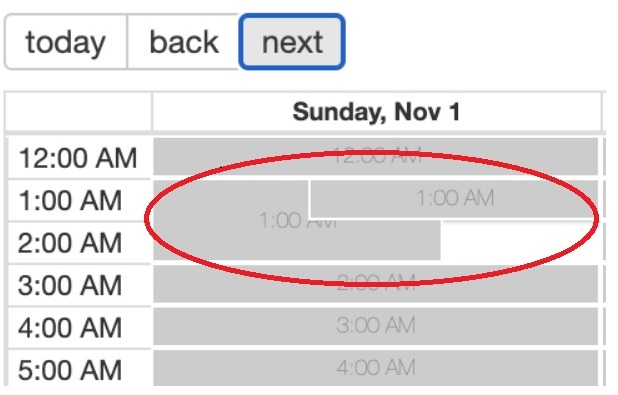Click the 4:00 AM time gutter label
Image resolution: width=618 pixels, height=395 pixels.
(70, 328)
